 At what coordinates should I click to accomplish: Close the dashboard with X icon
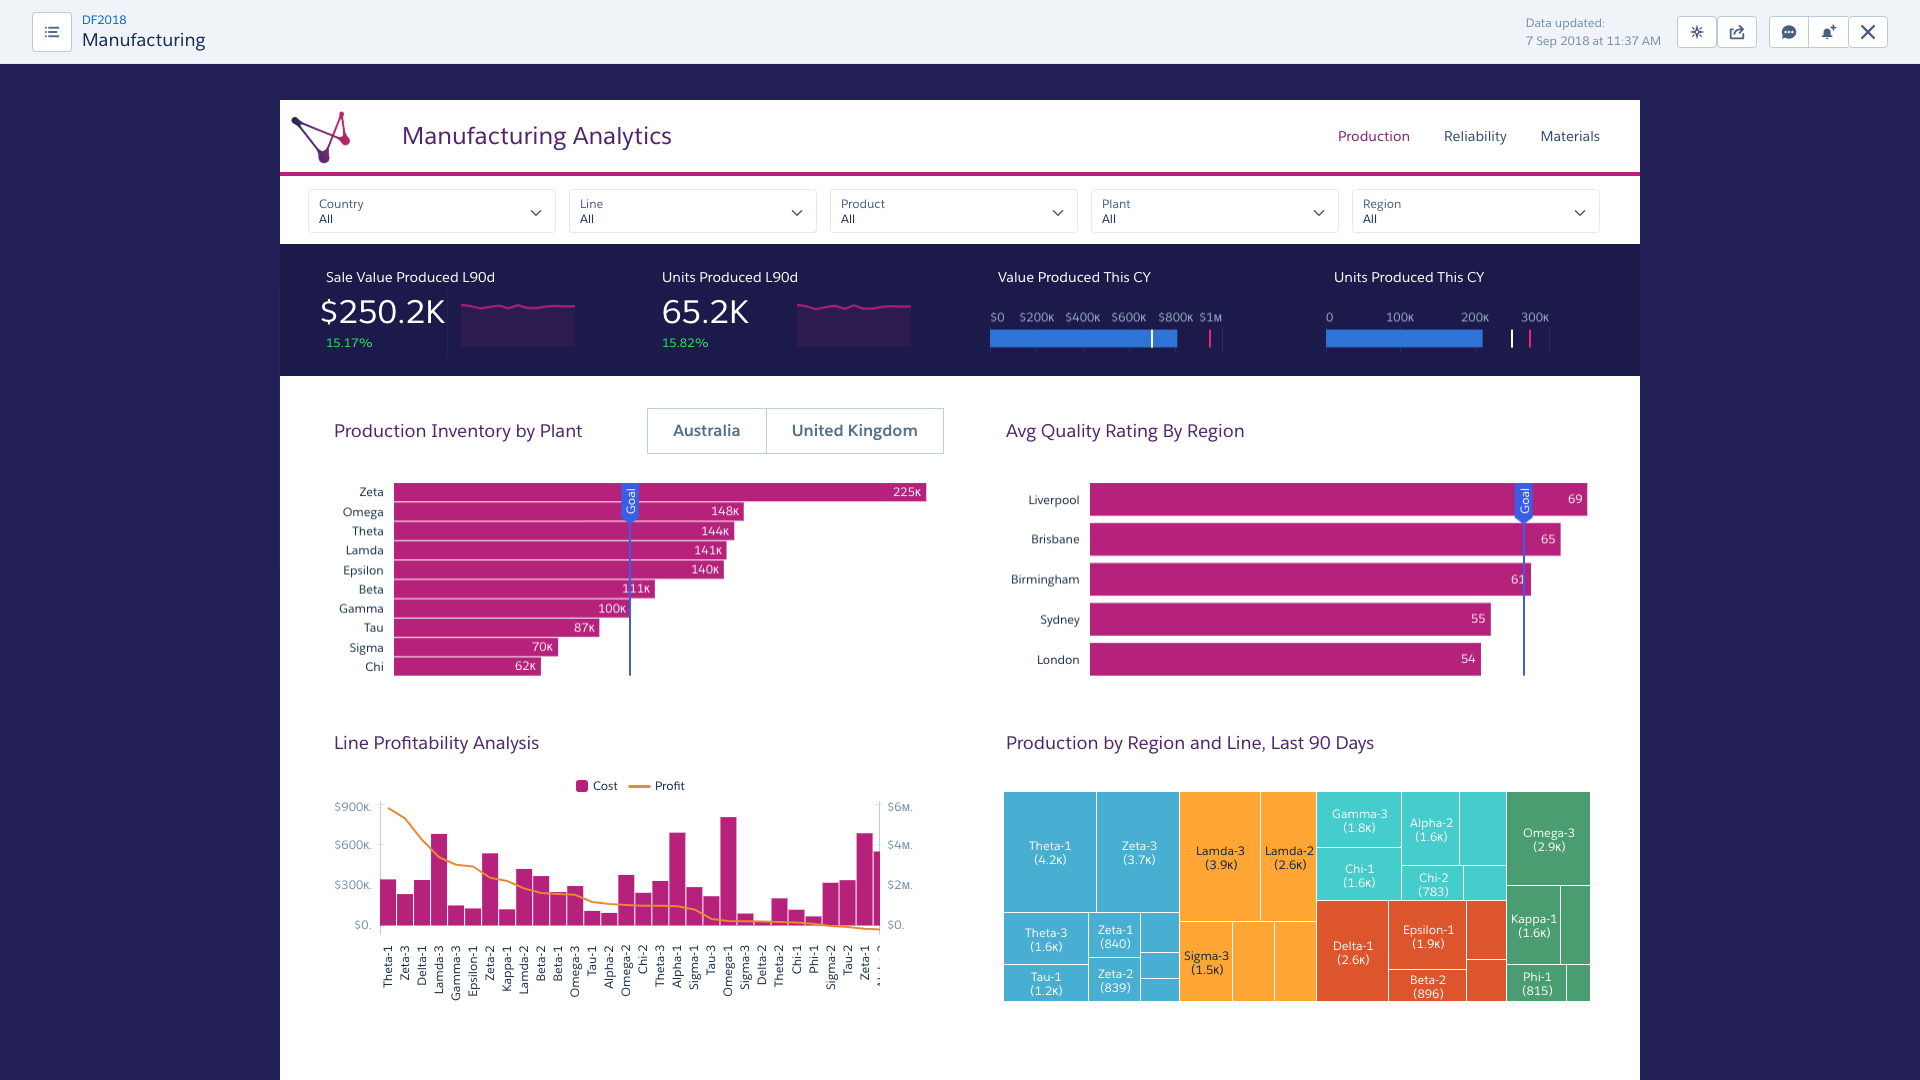coord(1868,32)
